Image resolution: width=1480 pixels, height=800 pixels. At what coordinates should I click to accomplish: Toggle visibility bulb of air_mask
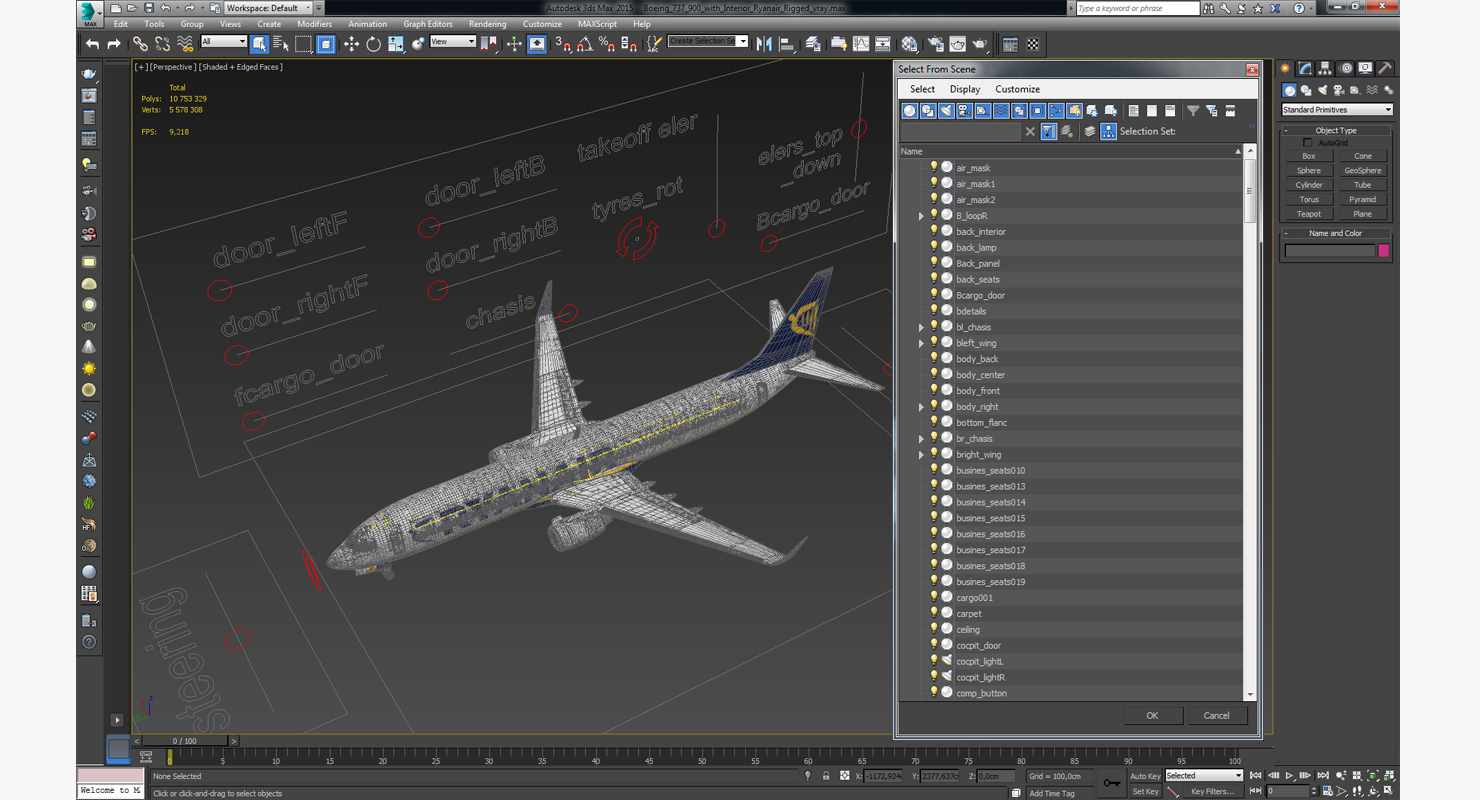pos(934,167)
